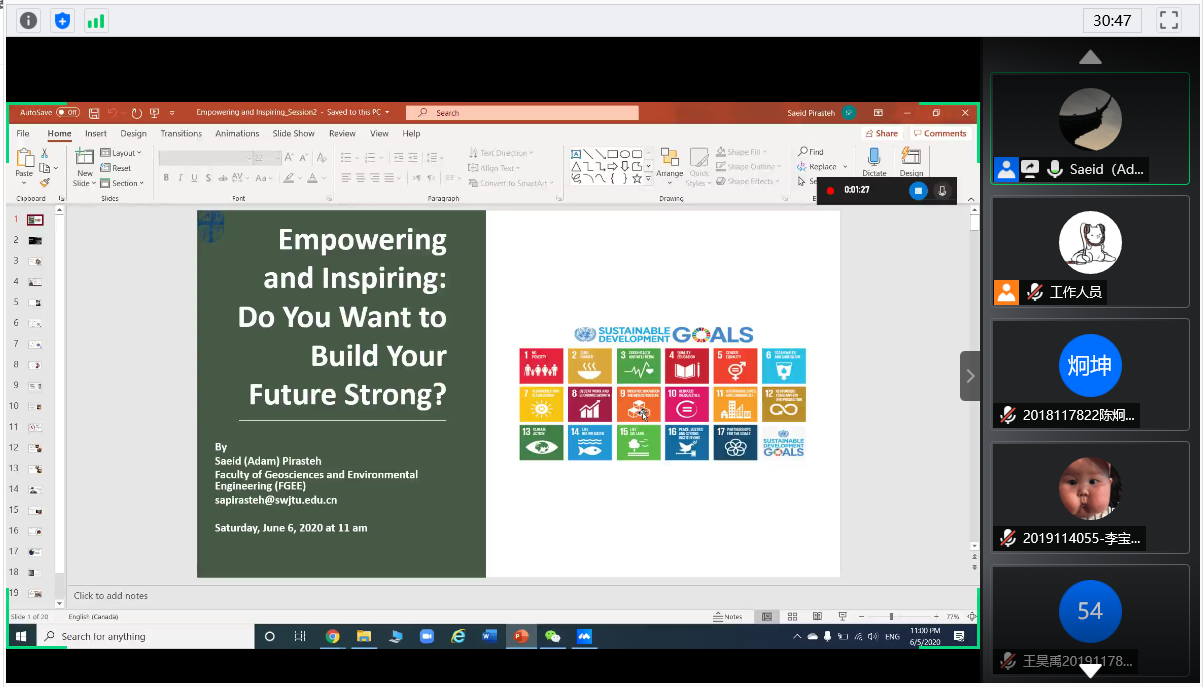Open the Comments pane button

click(940, 133)
